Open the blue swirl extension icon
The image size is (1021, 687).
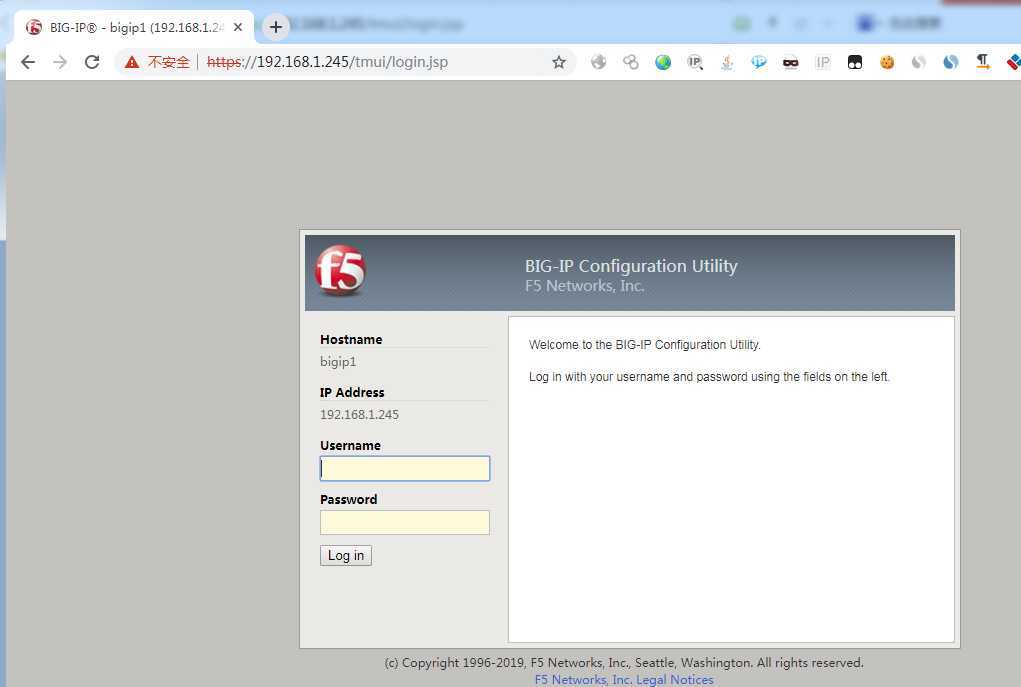pyautogui.click(x=951, y=62)
